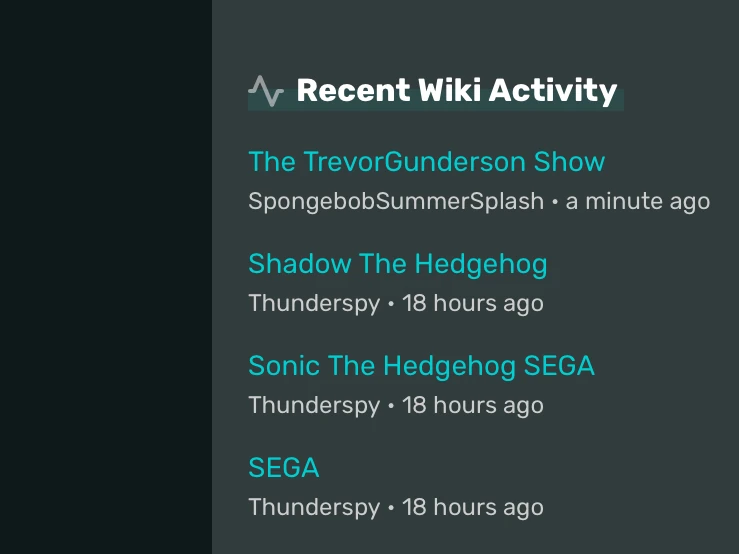Image resolution: width=739 pixels, height=554 pixels.
Task: Open The TrevorGunderson Show page
Action: click(x=426, y=162)
